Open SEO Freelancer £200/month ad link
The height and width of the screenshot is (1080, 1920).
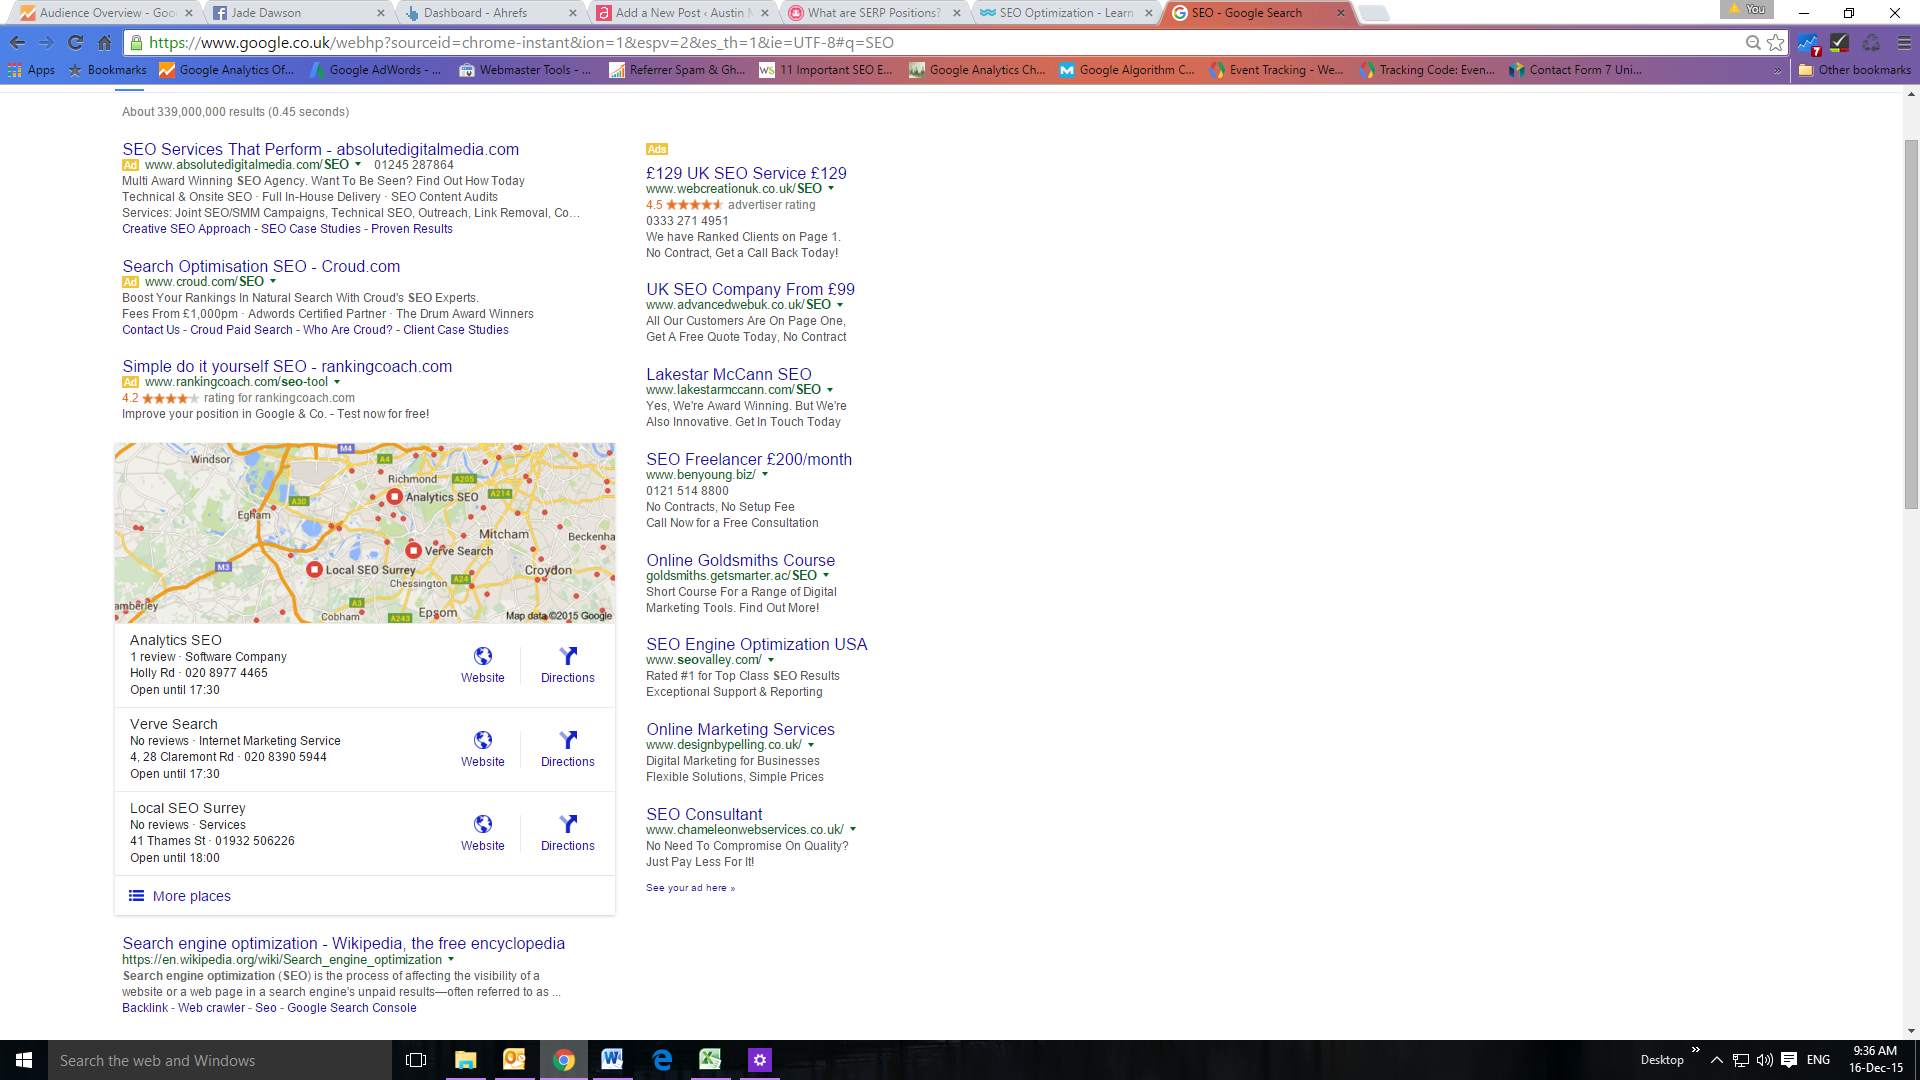click(x=749, y=459)
